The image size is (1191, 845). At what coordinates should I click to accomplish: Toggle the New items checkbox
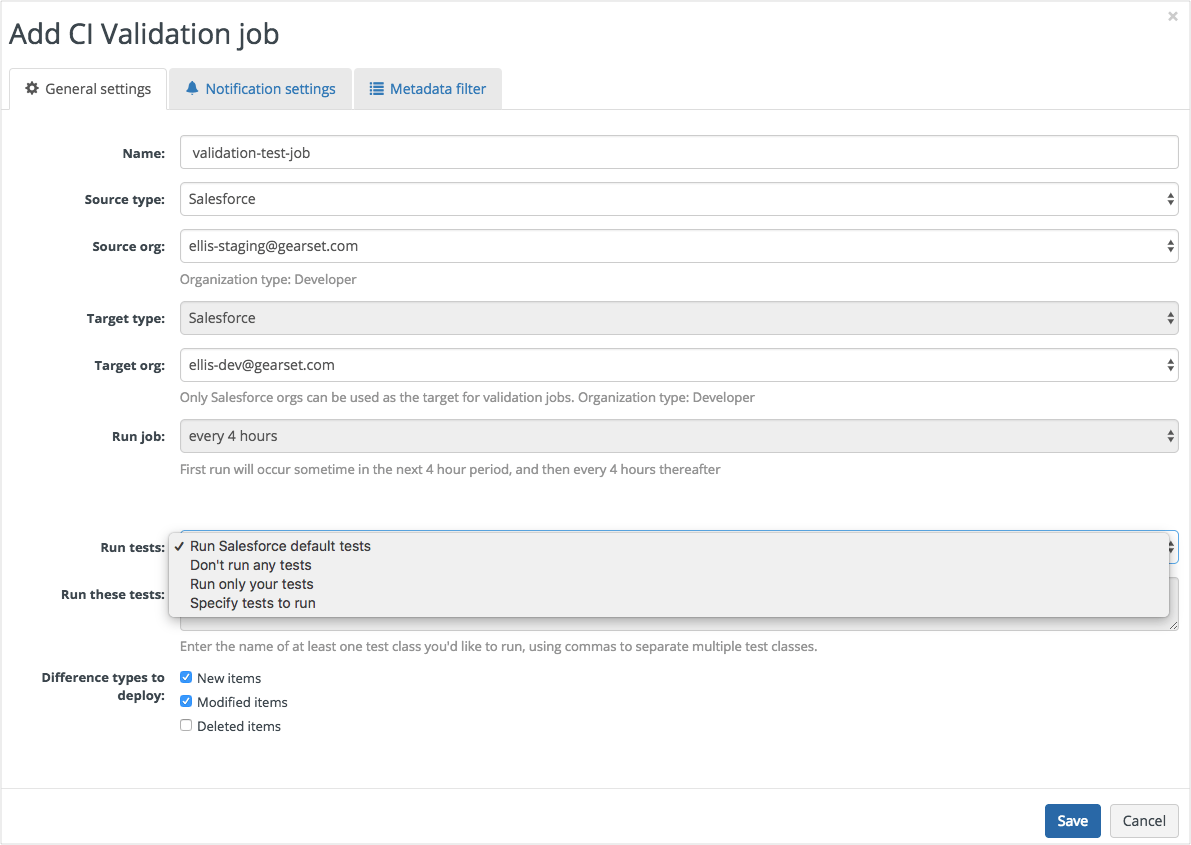[x=186, y=677]
